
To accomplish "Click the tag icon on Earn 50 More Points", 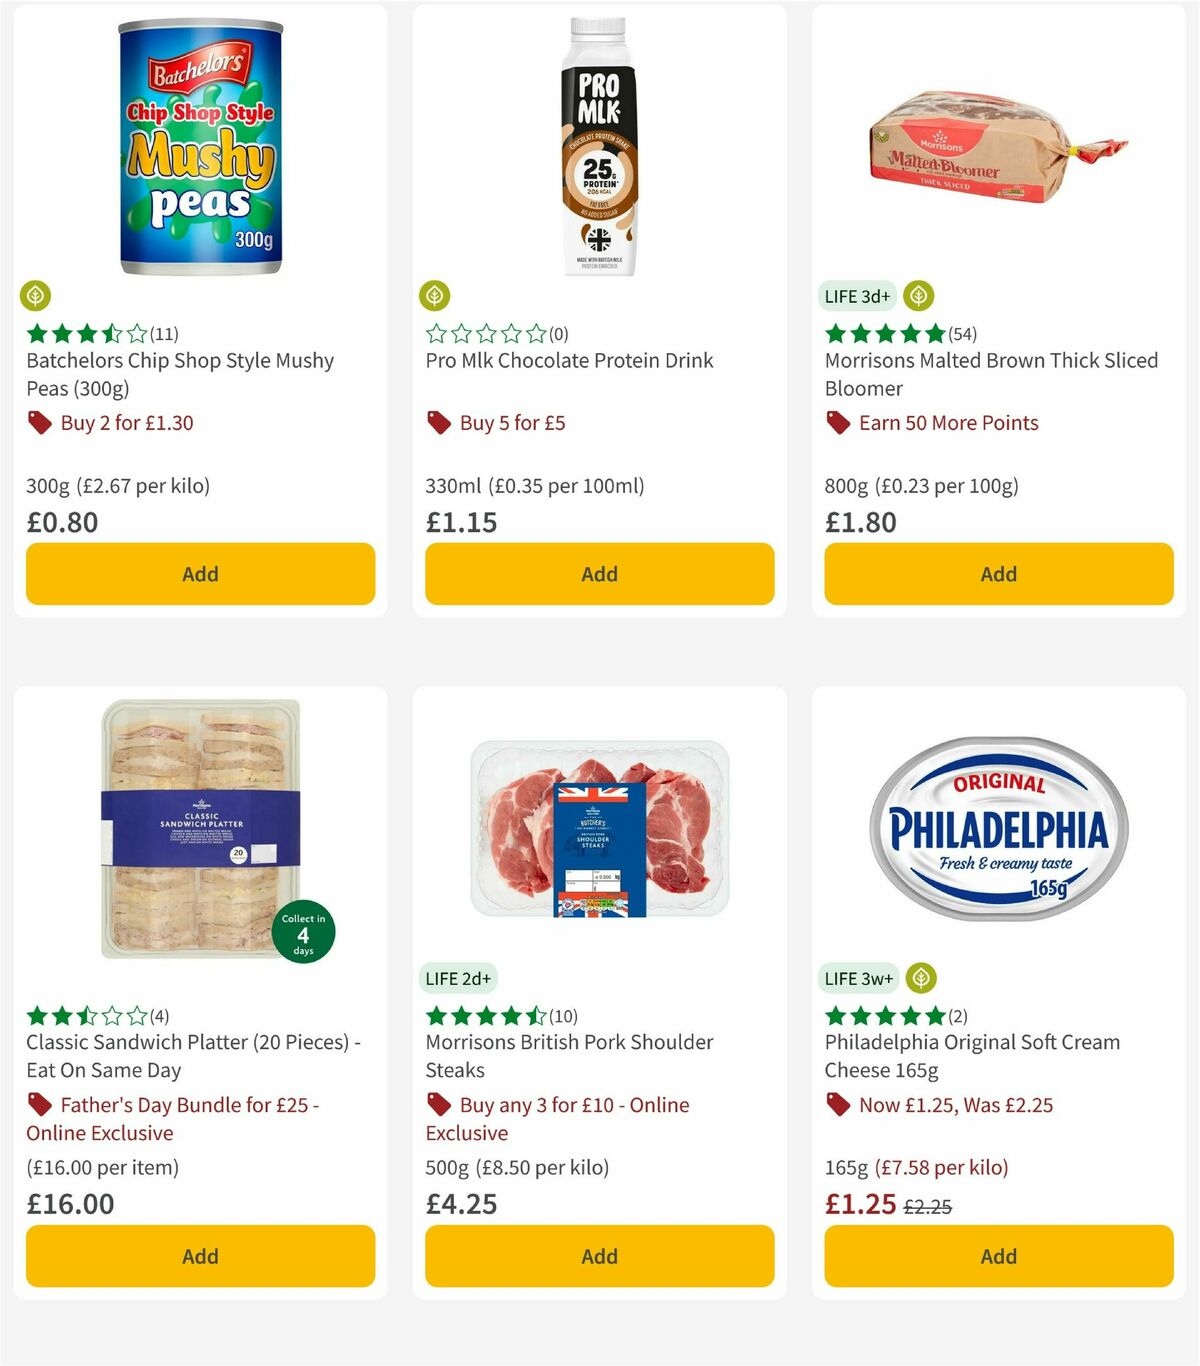I will 837,423.
